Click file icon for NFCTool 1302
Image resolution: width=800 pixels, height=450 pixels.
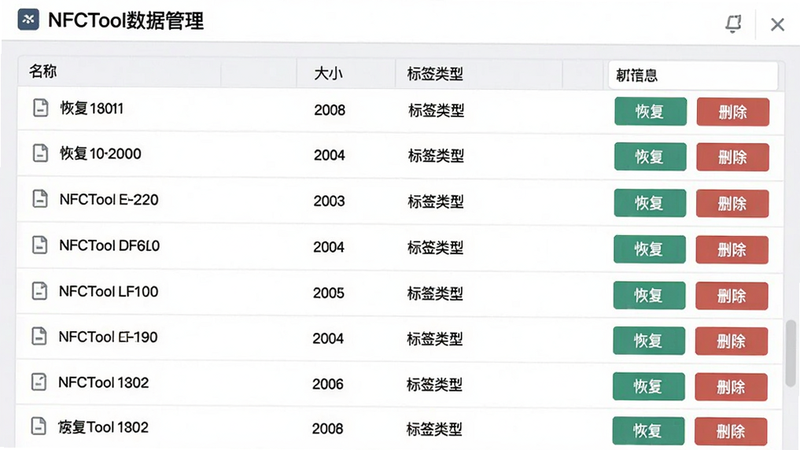pos(39,382)
